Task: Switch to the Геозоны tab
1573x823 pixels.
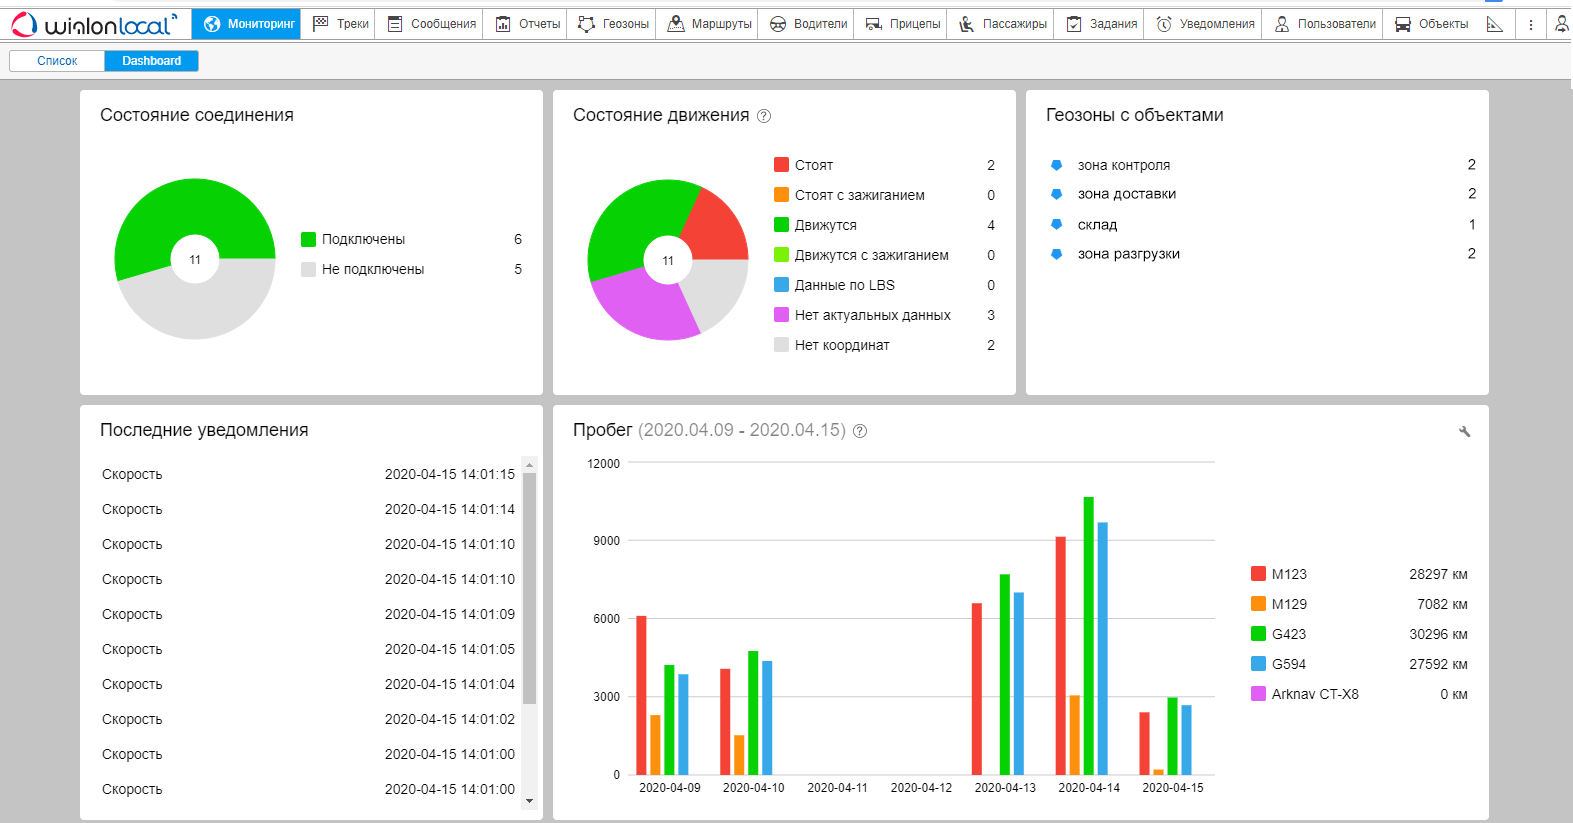Action: pos(613,24)
